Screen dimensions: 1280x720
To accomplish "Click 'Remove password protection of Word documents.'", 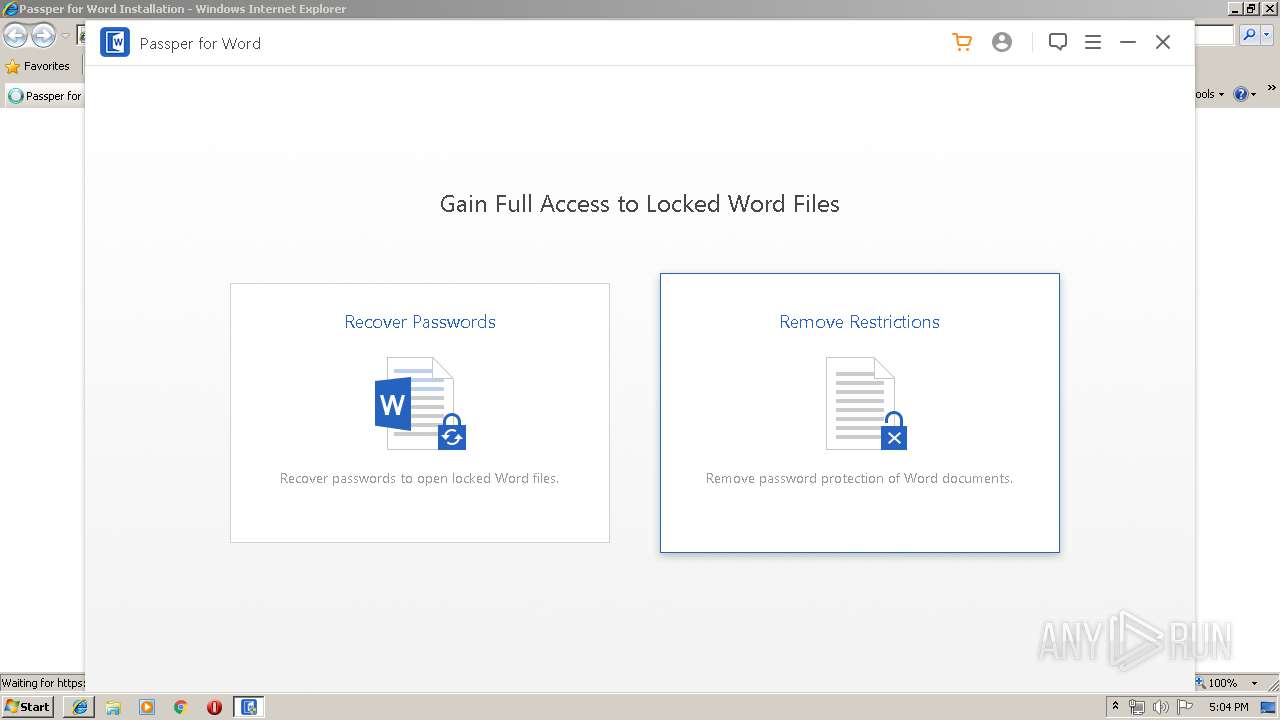I will (x=860, y=478).
